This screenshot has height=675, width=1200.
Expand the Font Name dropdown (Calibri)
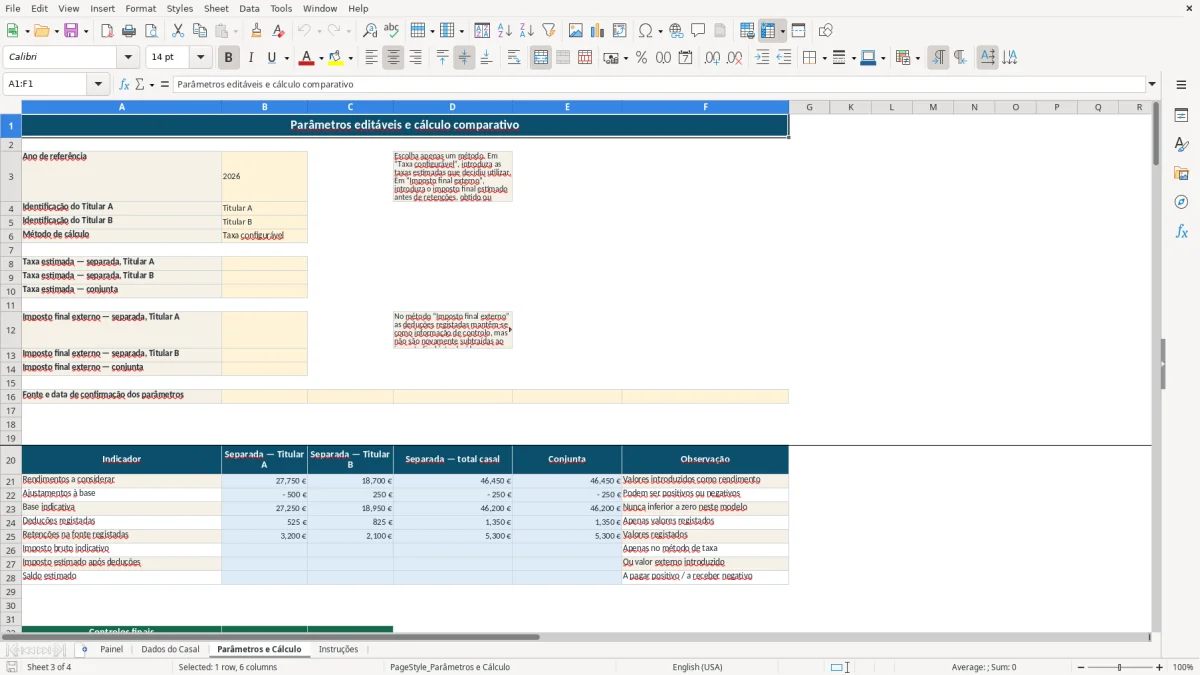[x=127, y=58]
